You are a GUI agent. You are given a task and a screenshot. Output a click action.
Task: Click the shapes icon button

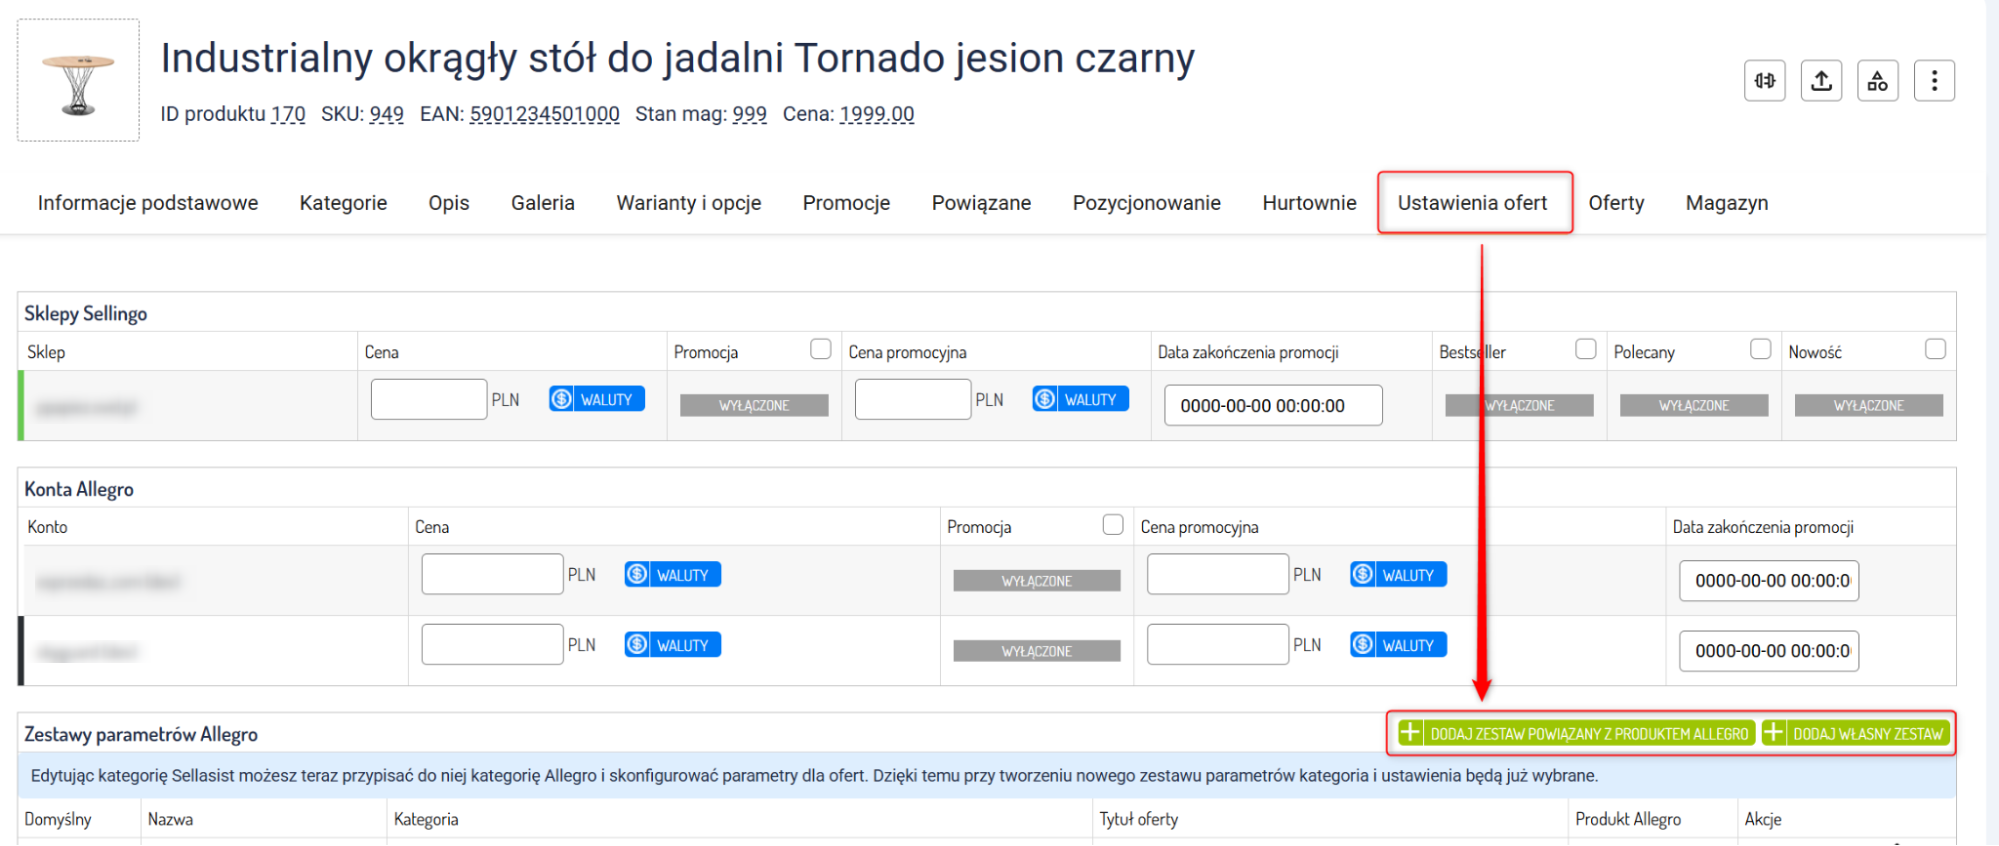[1877, 81]
